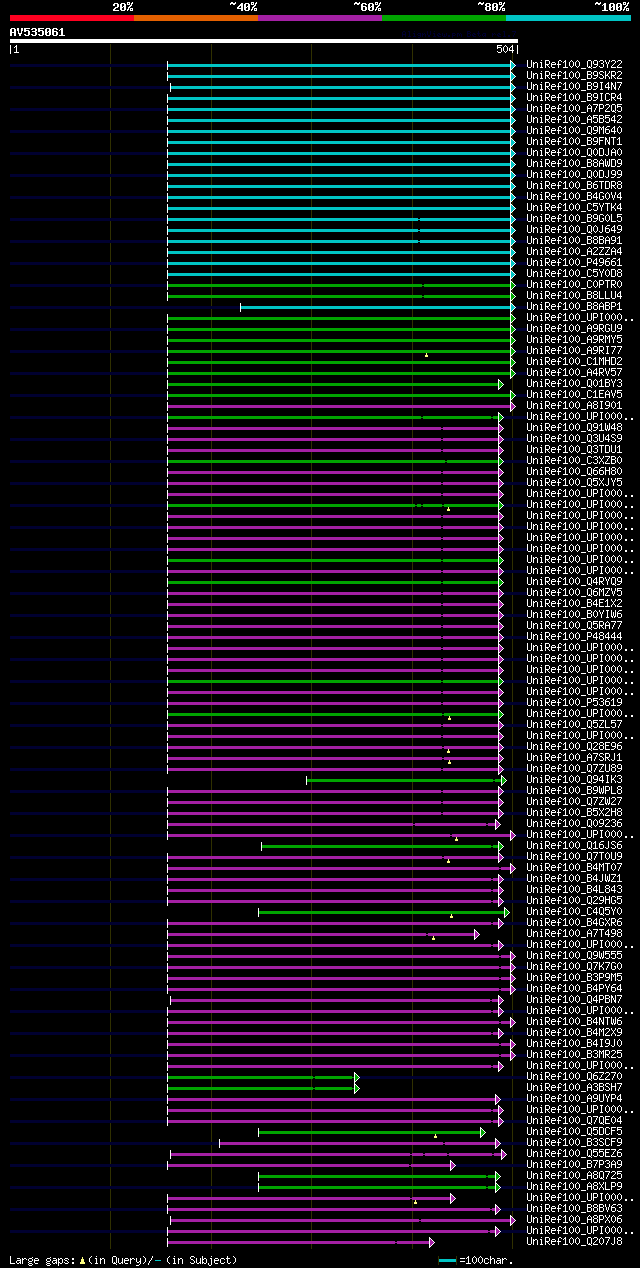Image resolution: width=640 pixels, height=1268 pixels.
Task: Open the UniRef100_Q0DJA0 entry
Action: click(x=574, y=152)
